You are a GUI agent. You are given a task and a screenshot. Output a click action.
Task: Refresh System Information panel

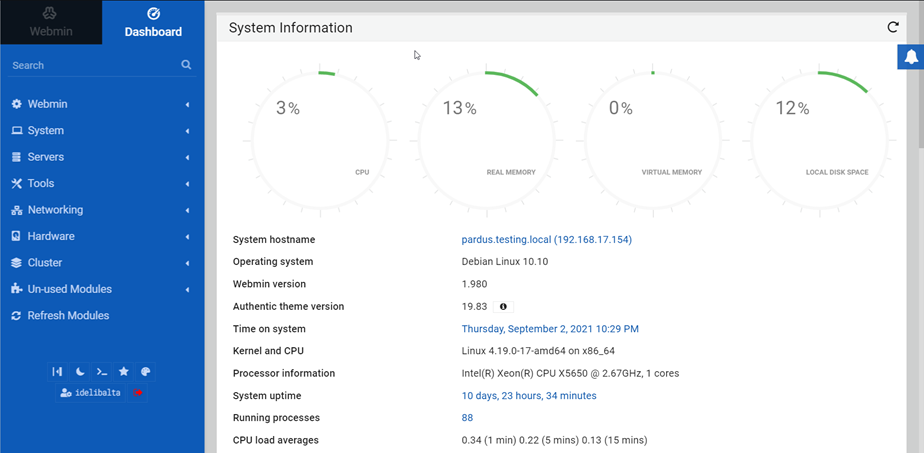click(893, 27)
